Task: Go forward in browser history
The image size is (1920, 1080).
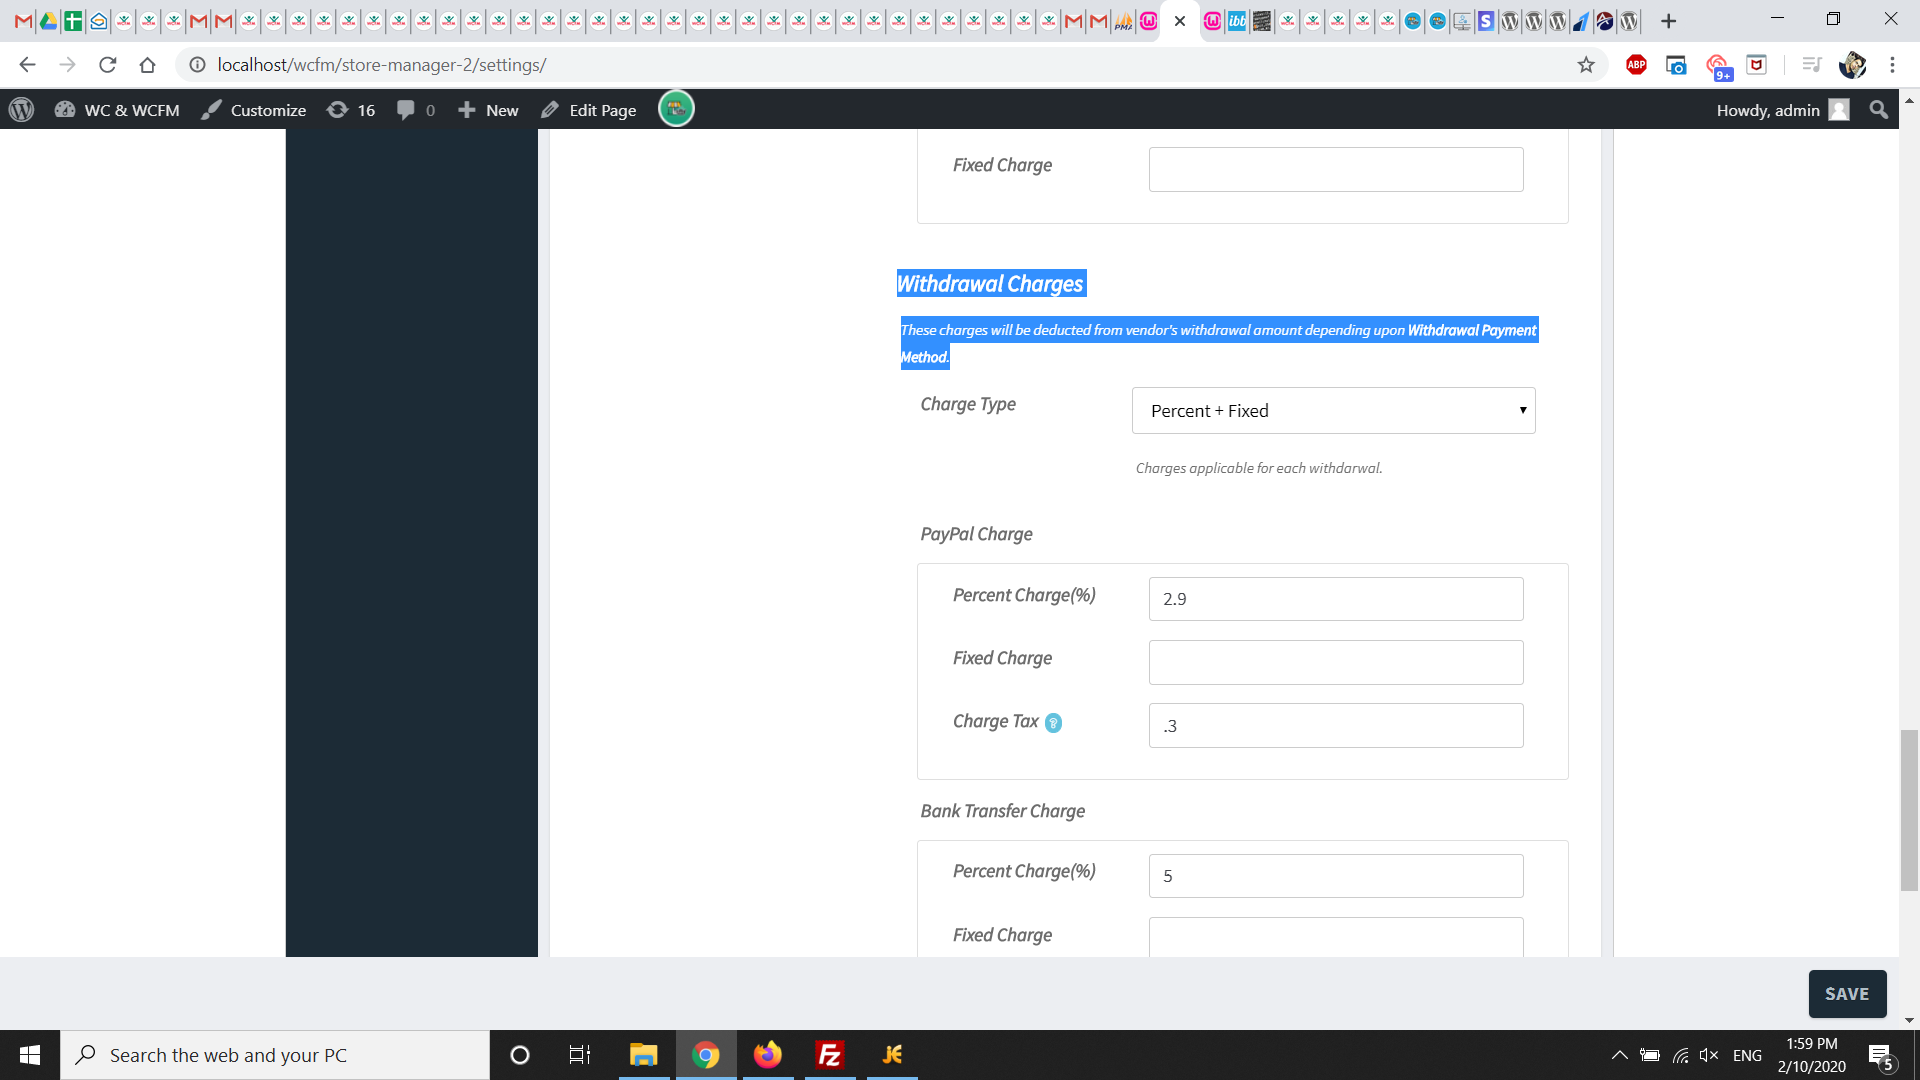Action: (67, 65)
